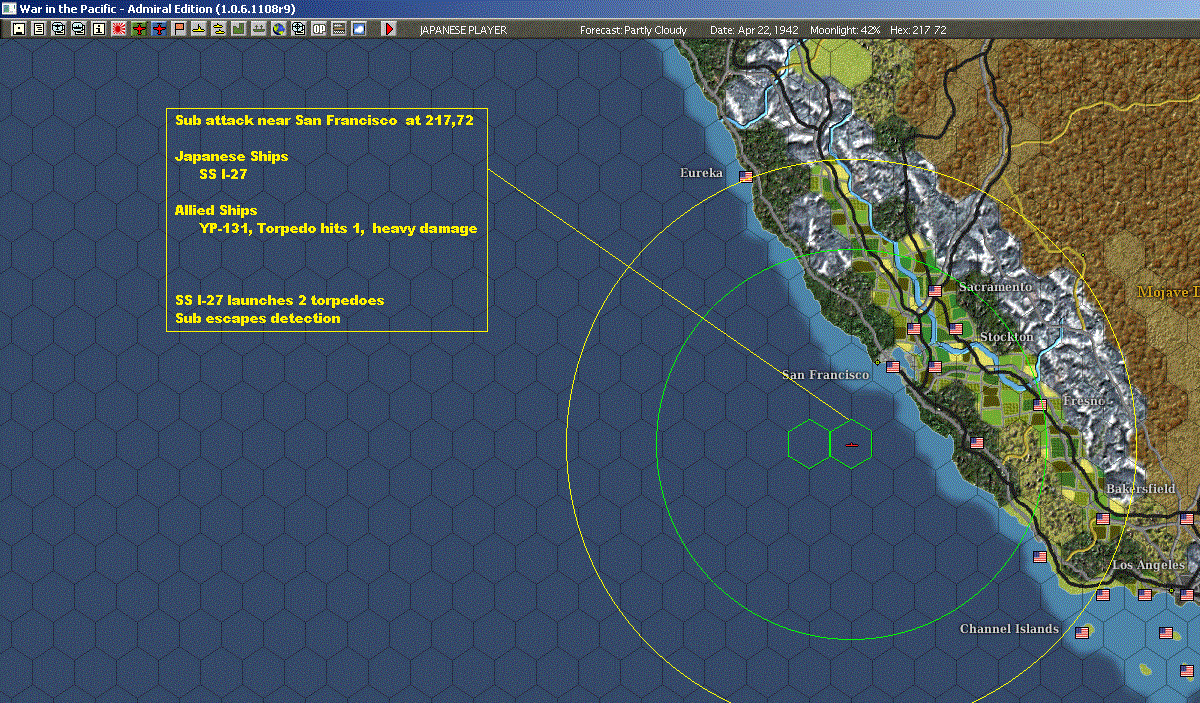Select the red plane on blue background icon
The width and height of the screenshot is (1200, 703).
[159, 29]
